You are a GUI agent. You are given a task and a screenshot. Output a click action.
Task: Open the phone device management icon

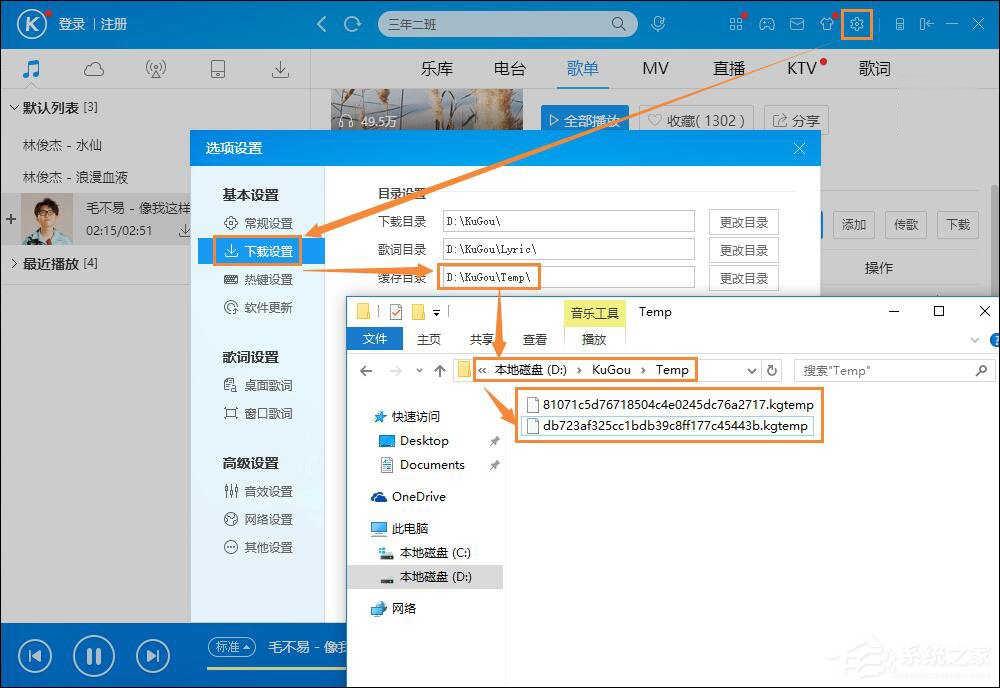(x=220, y=68)
